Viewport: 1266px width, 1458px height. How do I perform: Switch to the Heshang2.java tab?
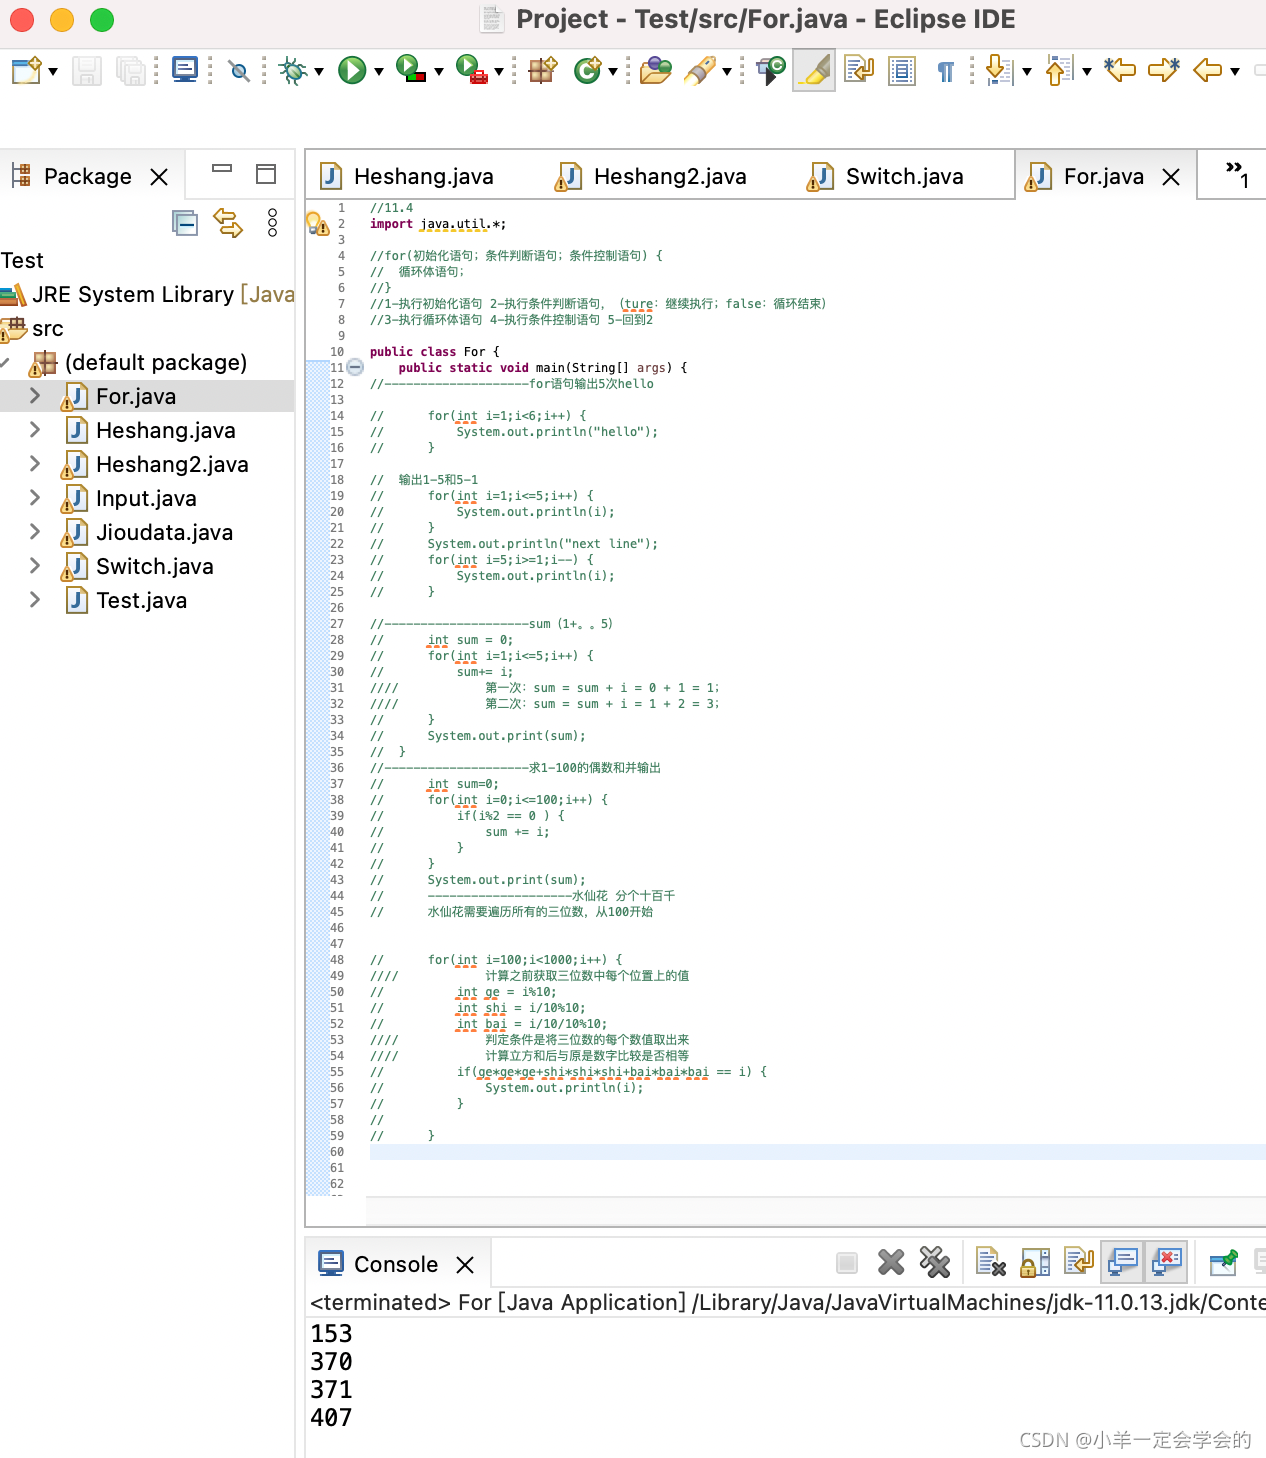click(x=669, y=175)
